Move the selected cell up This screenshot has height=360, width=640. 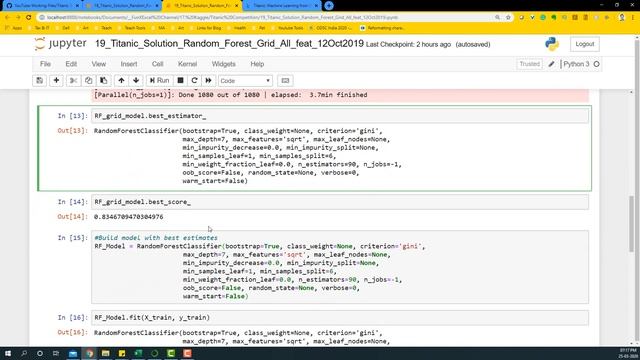tap(121, 80)
